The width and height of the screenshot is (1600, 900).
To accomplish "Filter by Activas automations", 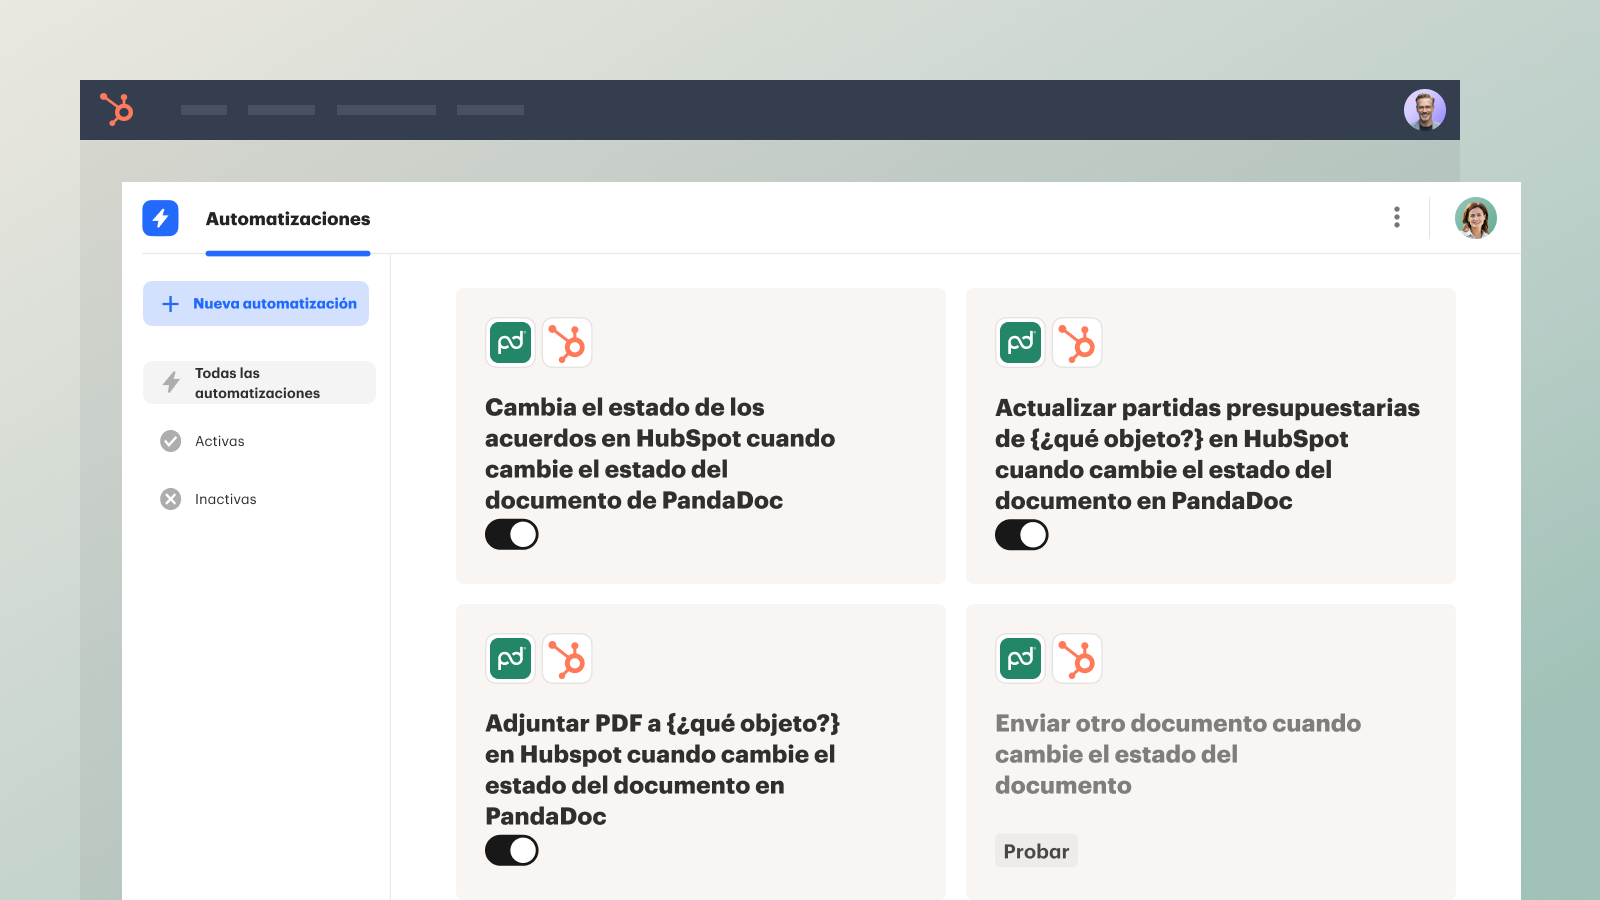I will pyautogui.click(x=220, y=441).
